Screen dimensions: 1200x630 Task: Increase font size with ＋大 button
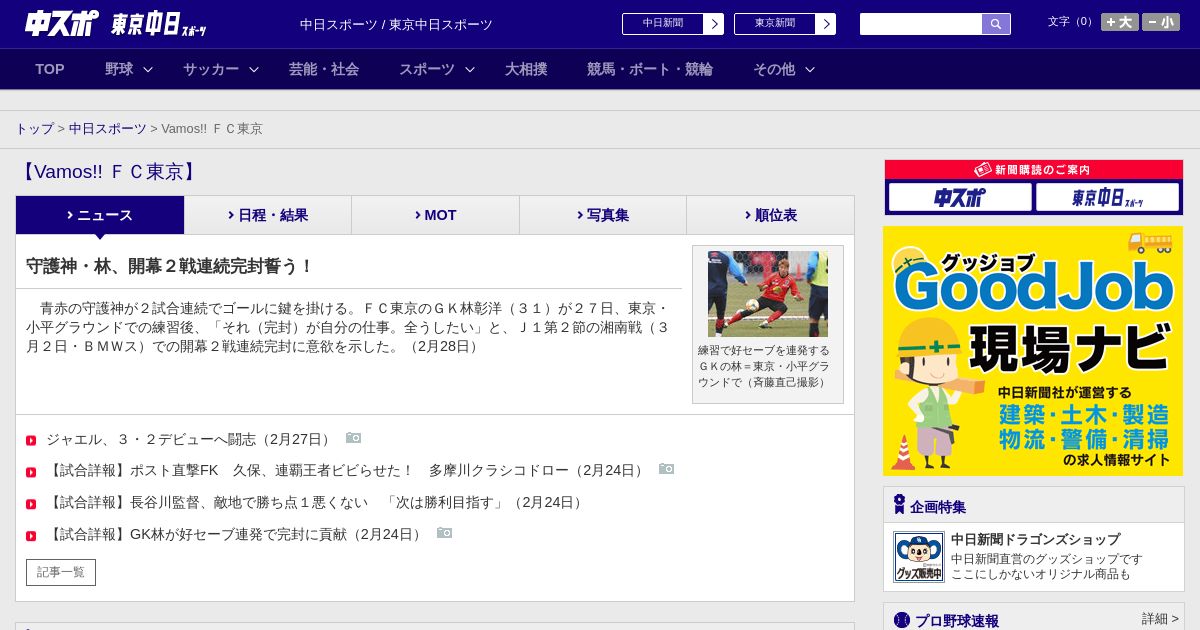coord(1120,22)
